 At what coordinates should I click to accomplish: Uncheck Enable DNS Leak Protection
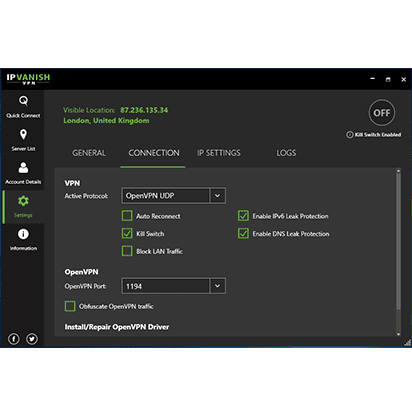(243, 233)
